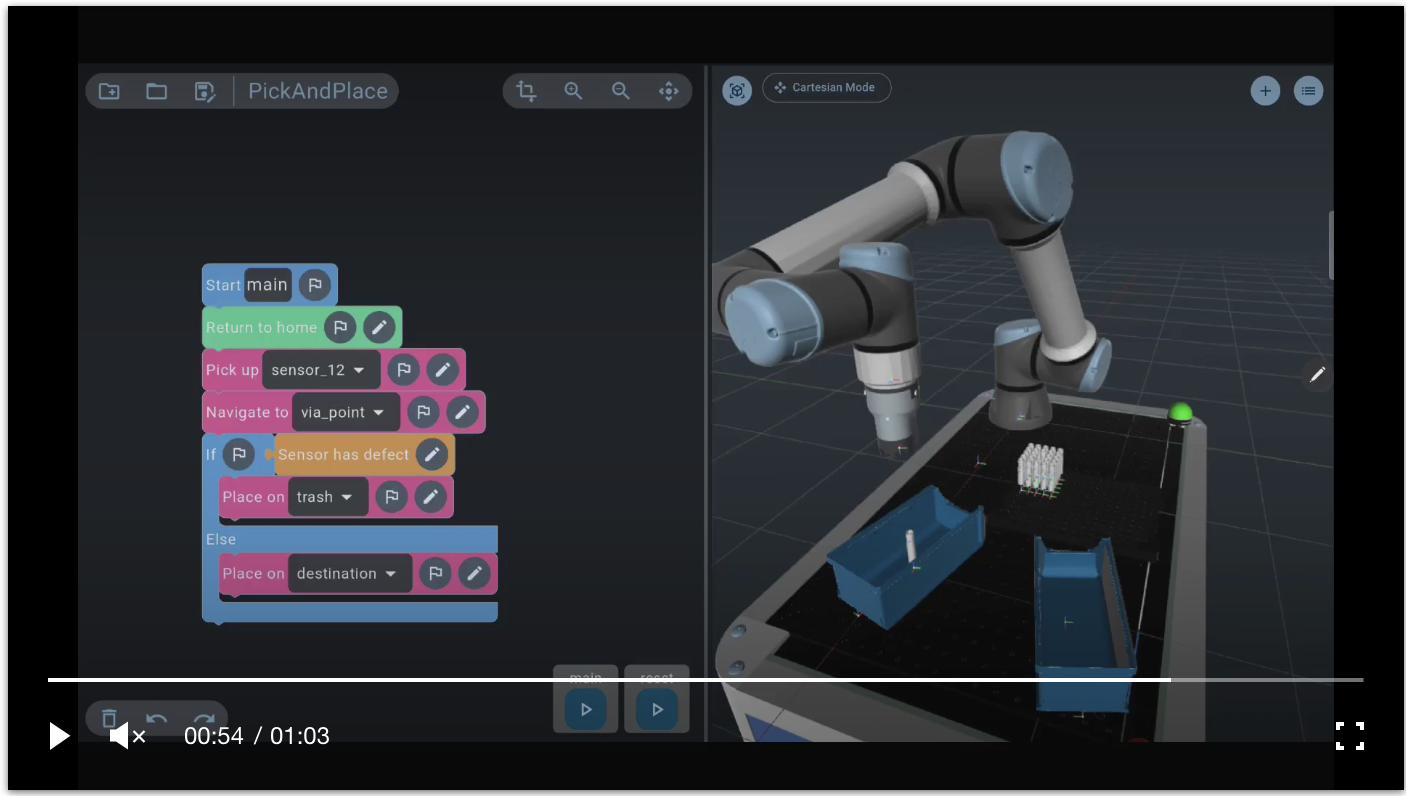The height and width of the screenshot is (796, 1406).
Task: Open the project folder icon
Action: (157, 91)
